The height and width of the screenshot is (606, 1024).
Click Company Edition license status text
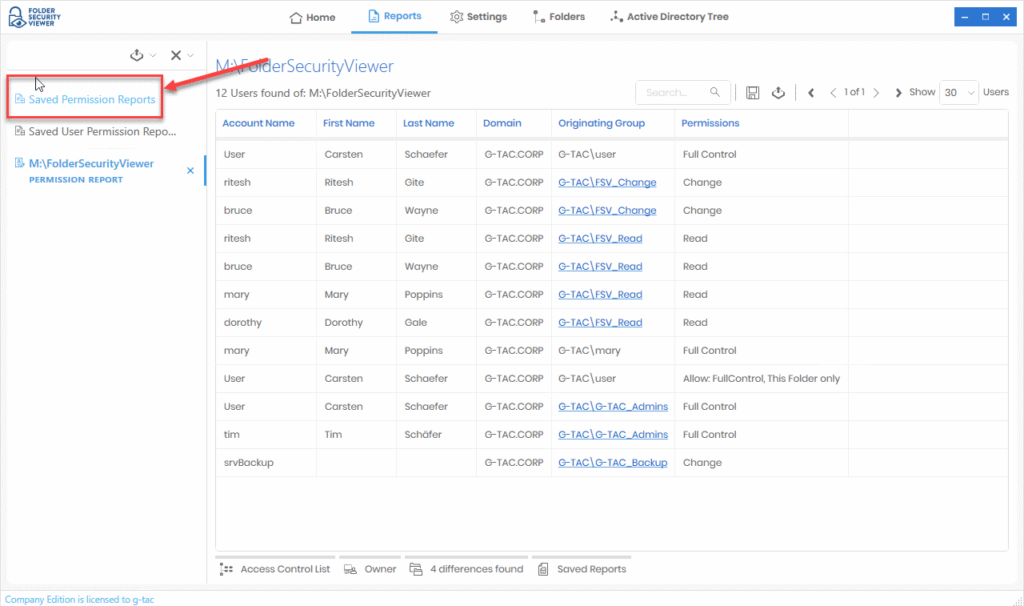click(x=80, y=599)
